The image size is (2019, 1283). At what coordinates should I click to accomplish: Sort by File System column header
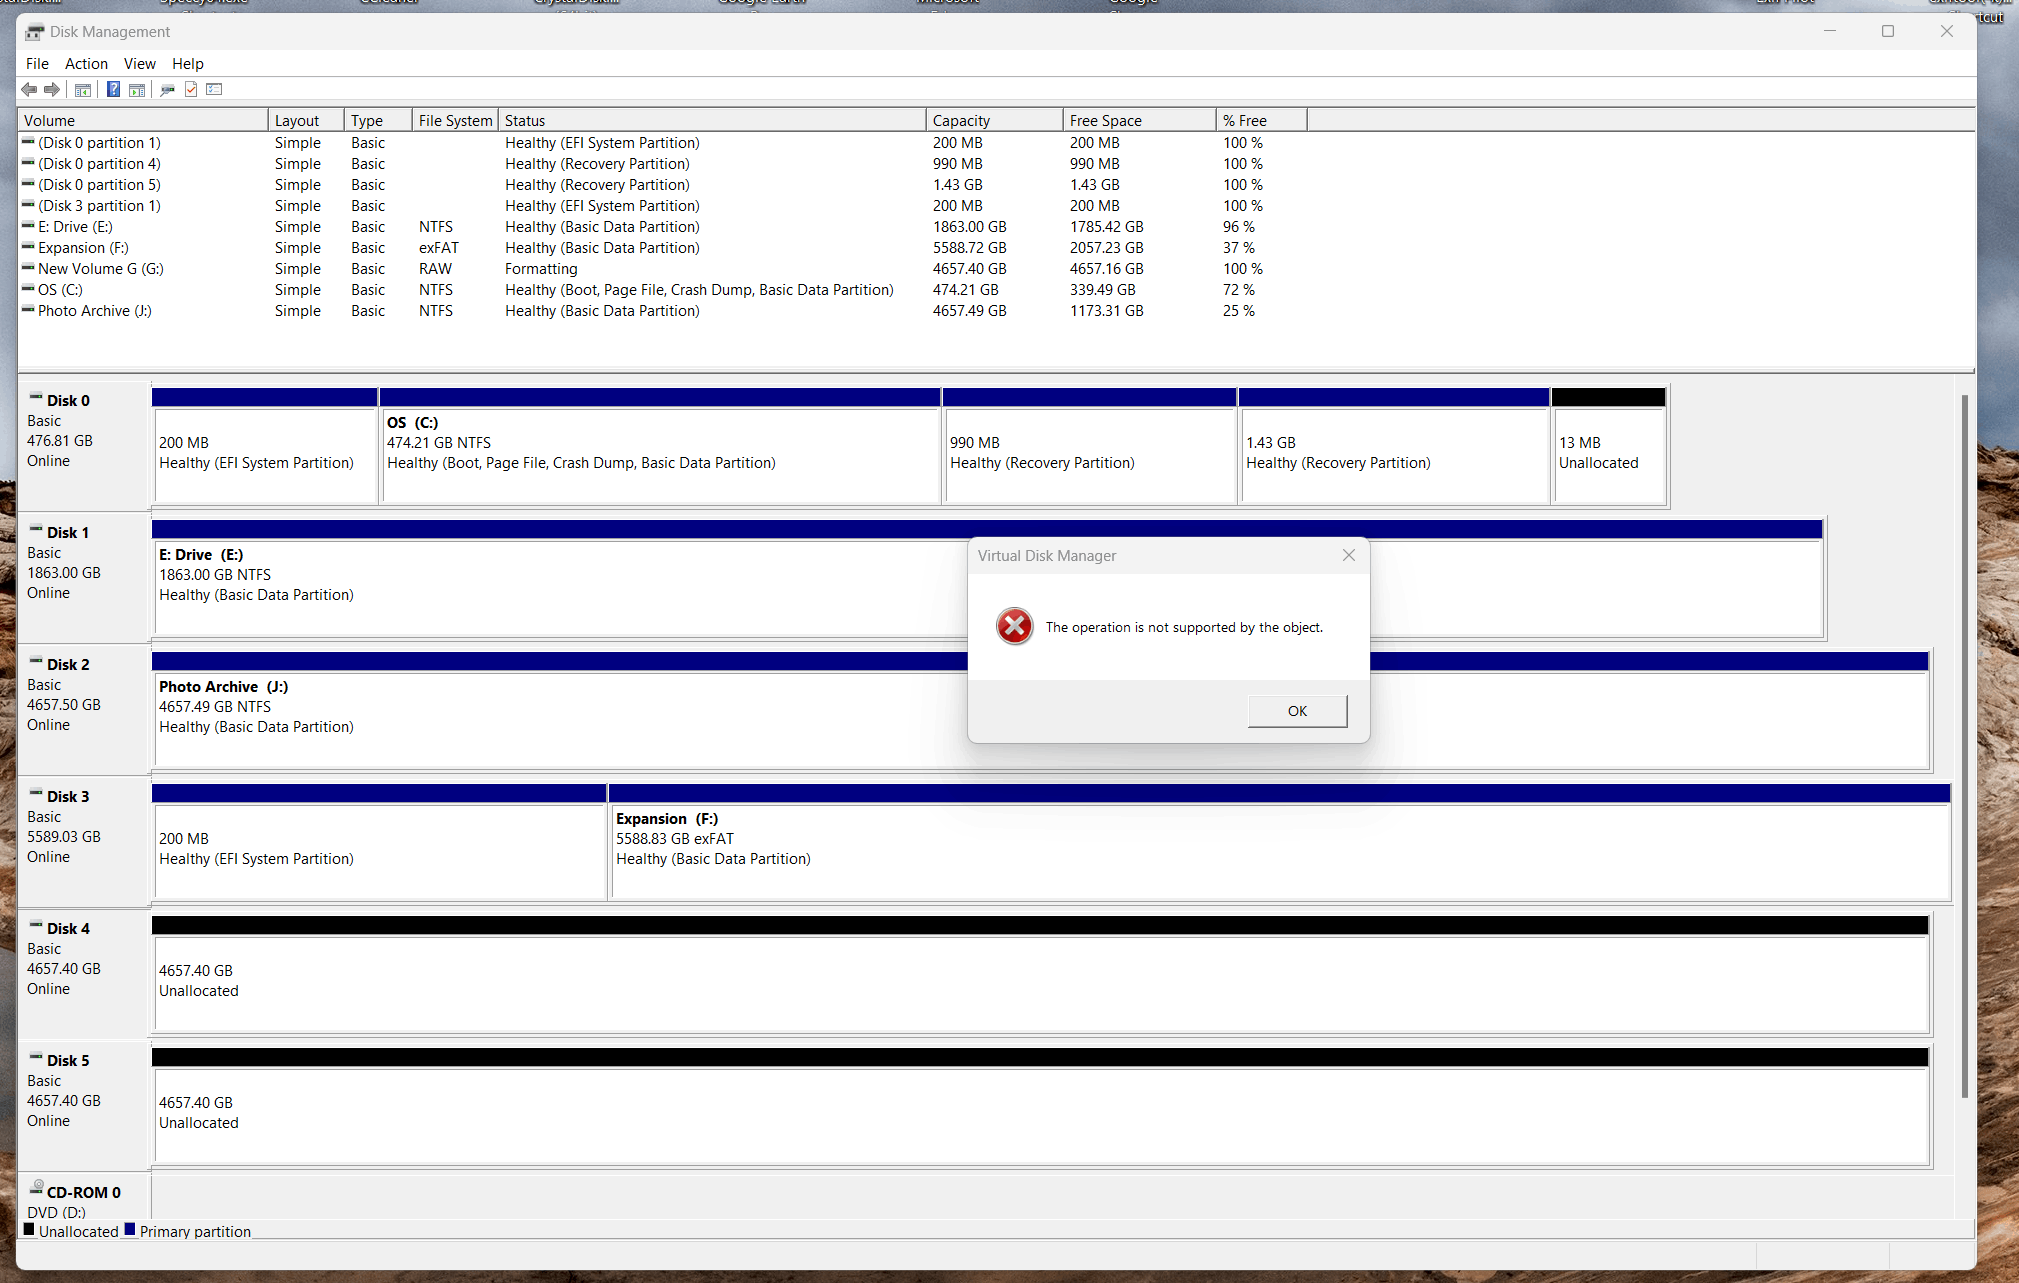pos(455,121)
